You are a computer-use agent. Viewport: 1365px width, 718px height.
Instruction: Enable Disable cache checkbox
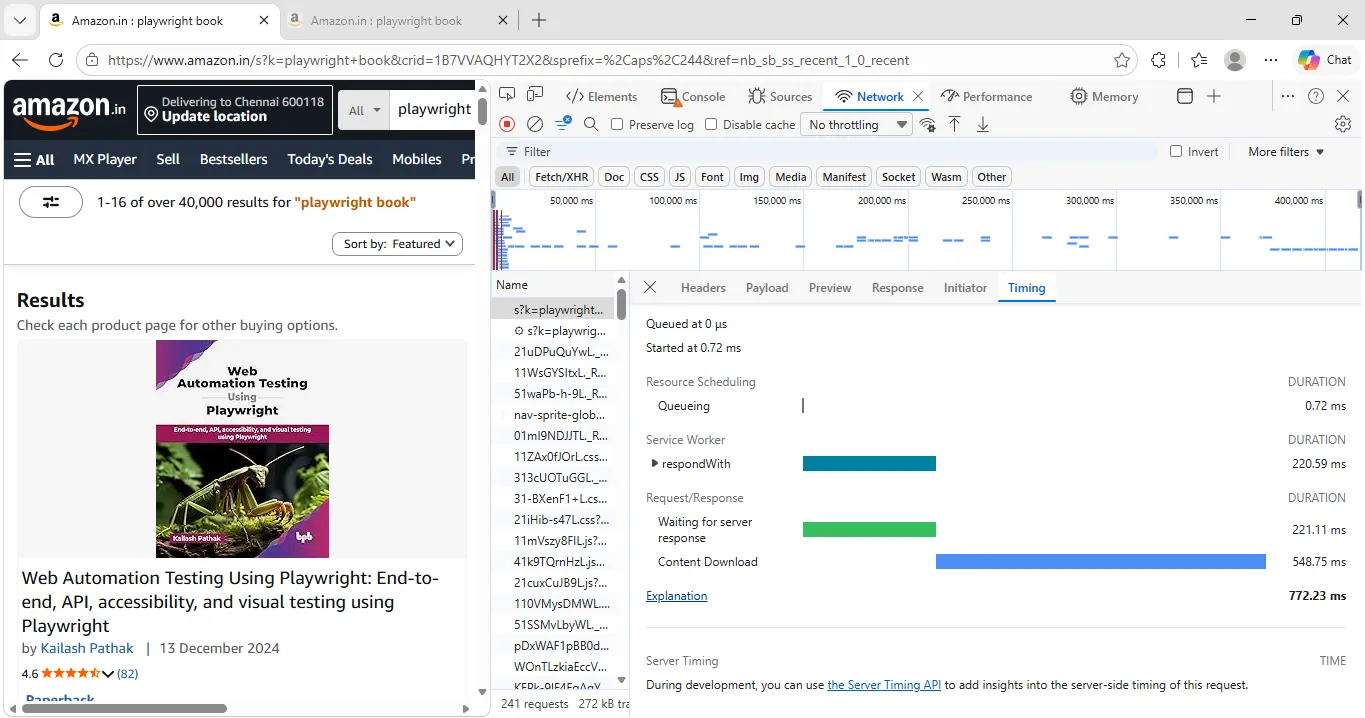tap(711, 124)
